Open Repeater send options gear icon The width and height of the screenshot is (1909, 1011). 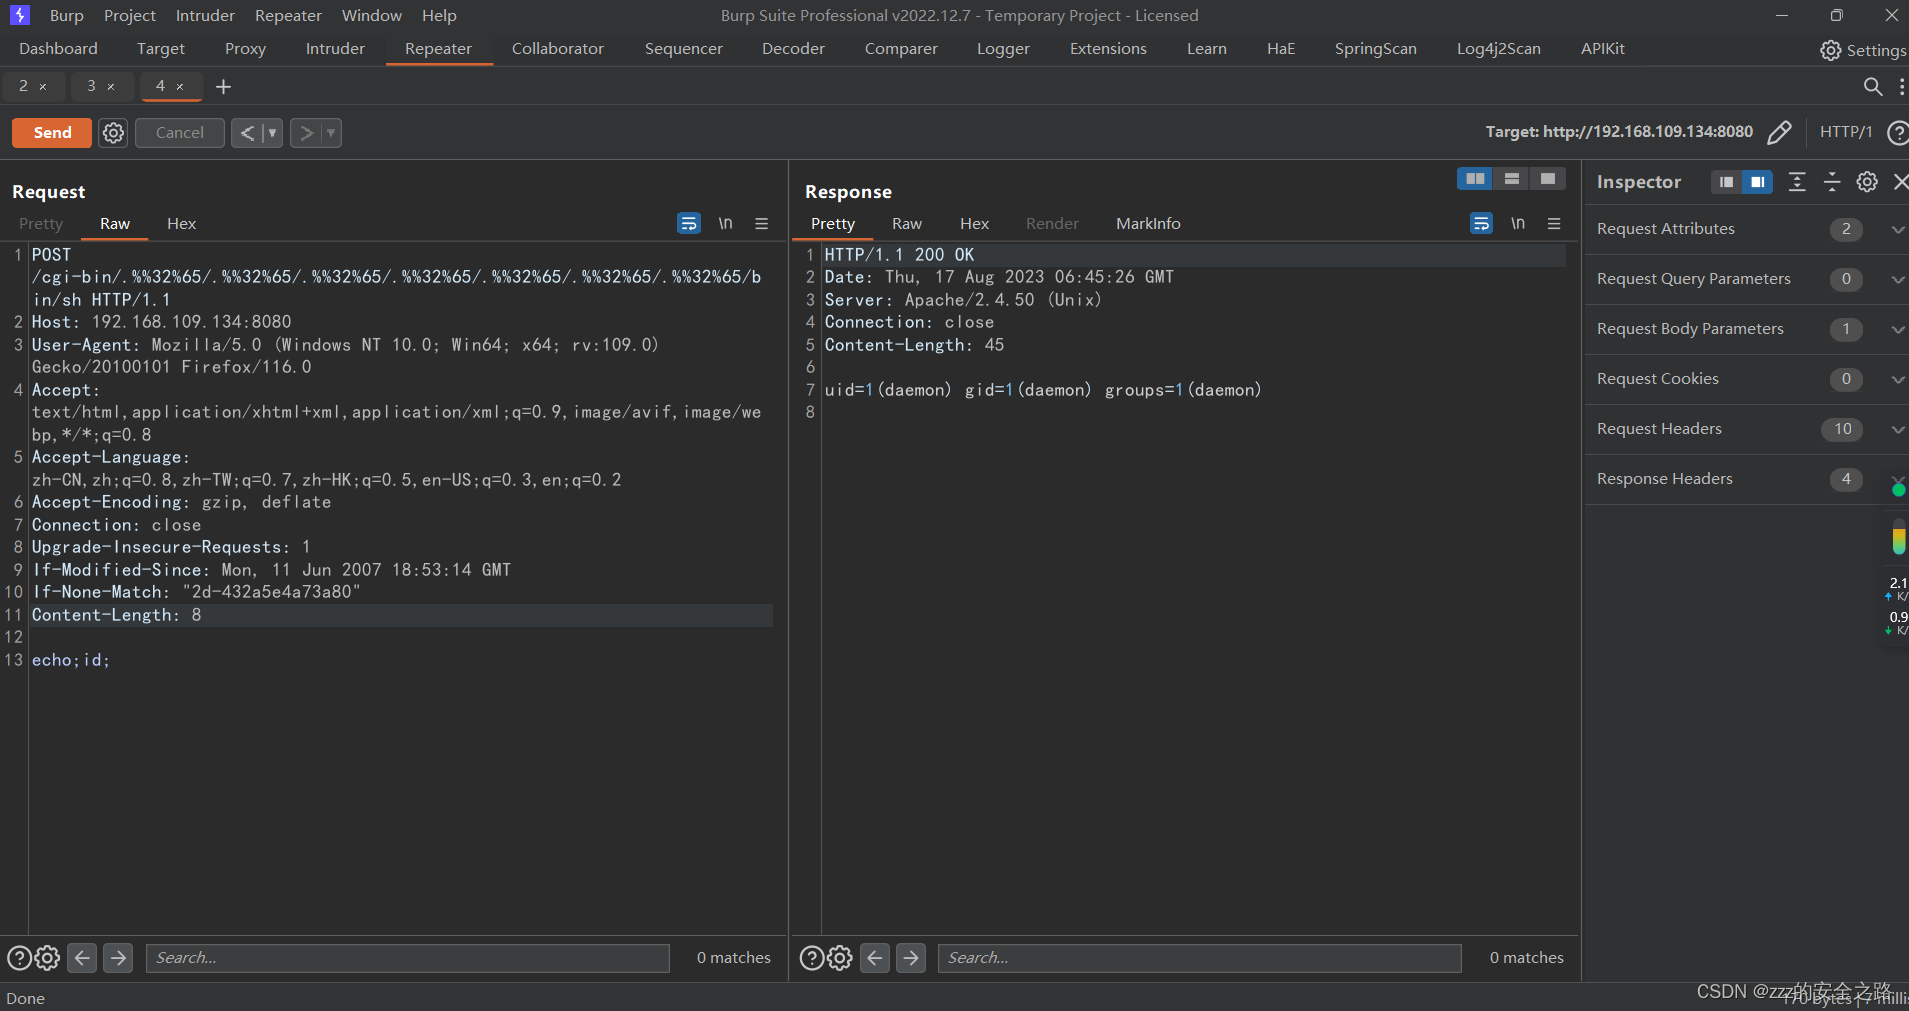click(x=114, y=133)
